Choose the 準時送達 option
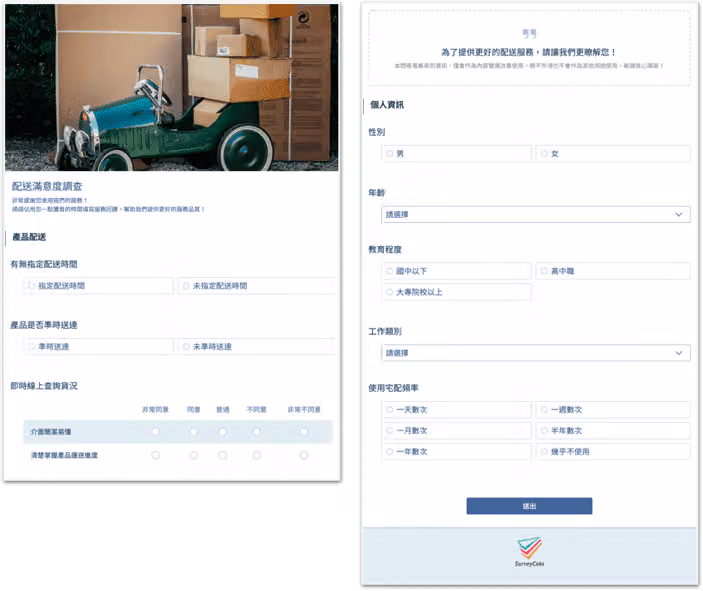The height and width of the screenshot is (591, 703). point(98,347)
